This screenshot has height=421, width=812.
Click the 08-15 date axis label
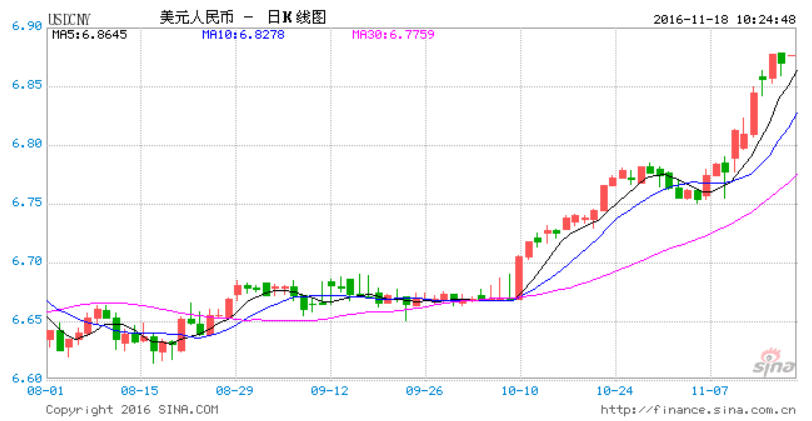coord(139,392)
